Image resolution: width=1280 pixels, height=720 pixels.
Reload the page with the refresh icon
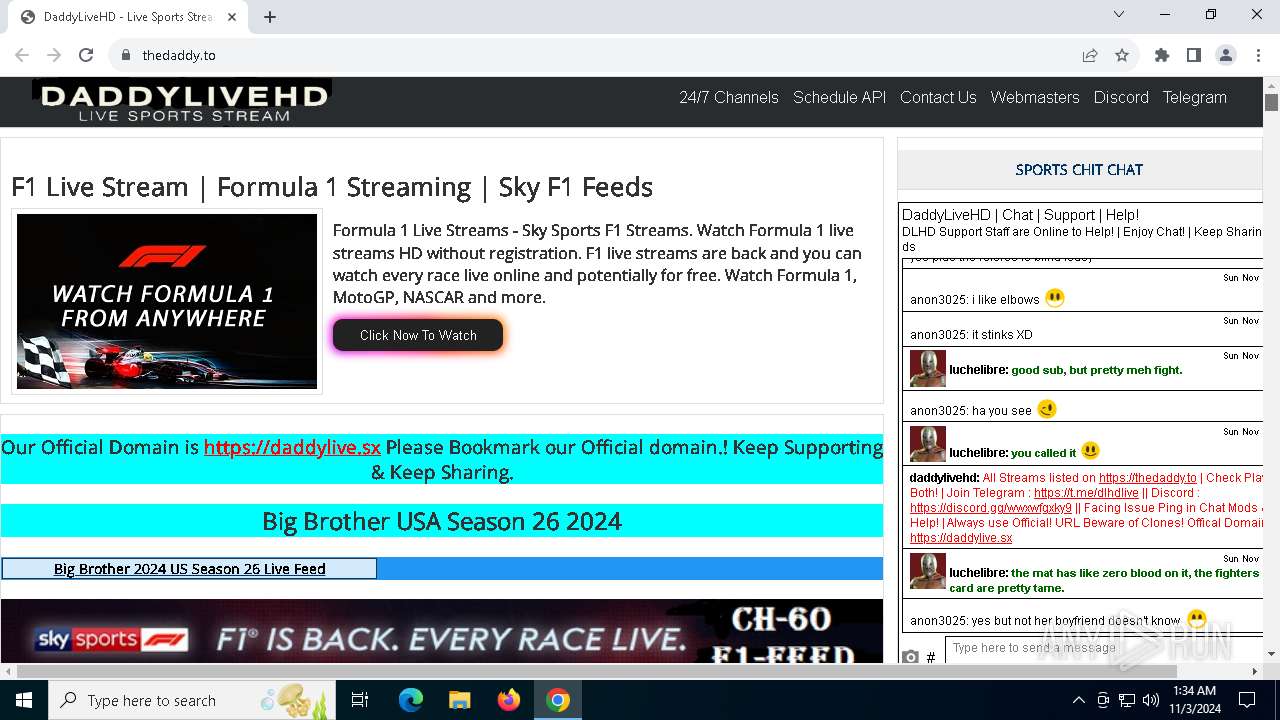[86, 55]
